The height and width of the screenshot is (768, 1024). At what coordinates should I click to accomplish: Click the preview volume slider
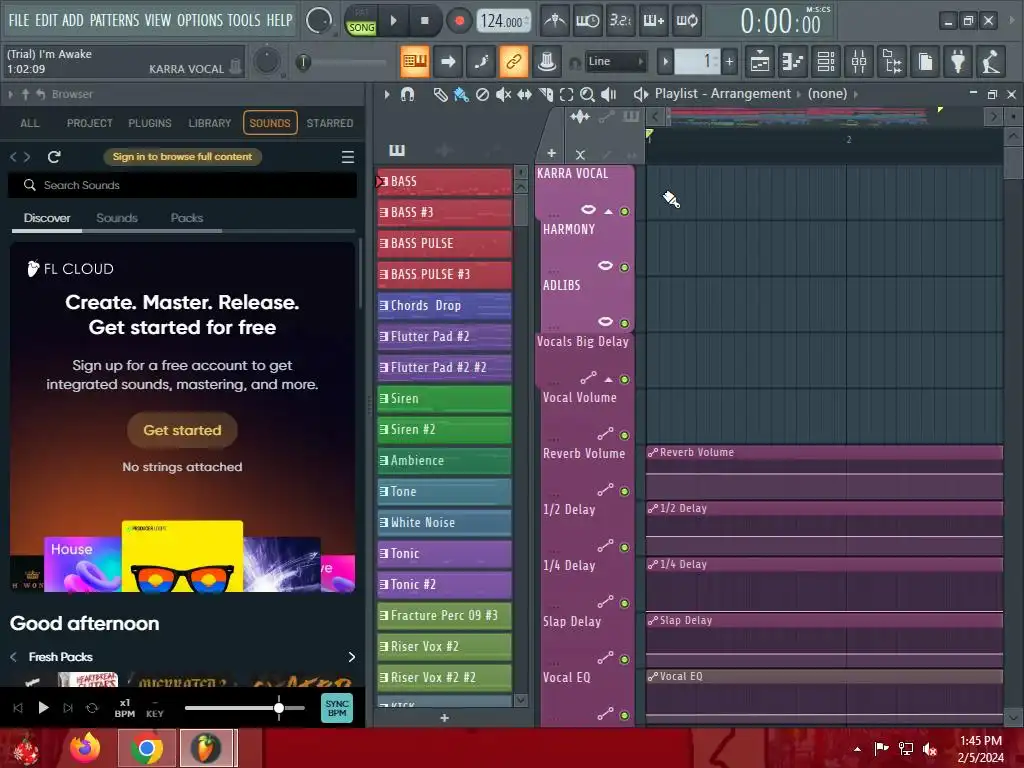coord(245,708)
